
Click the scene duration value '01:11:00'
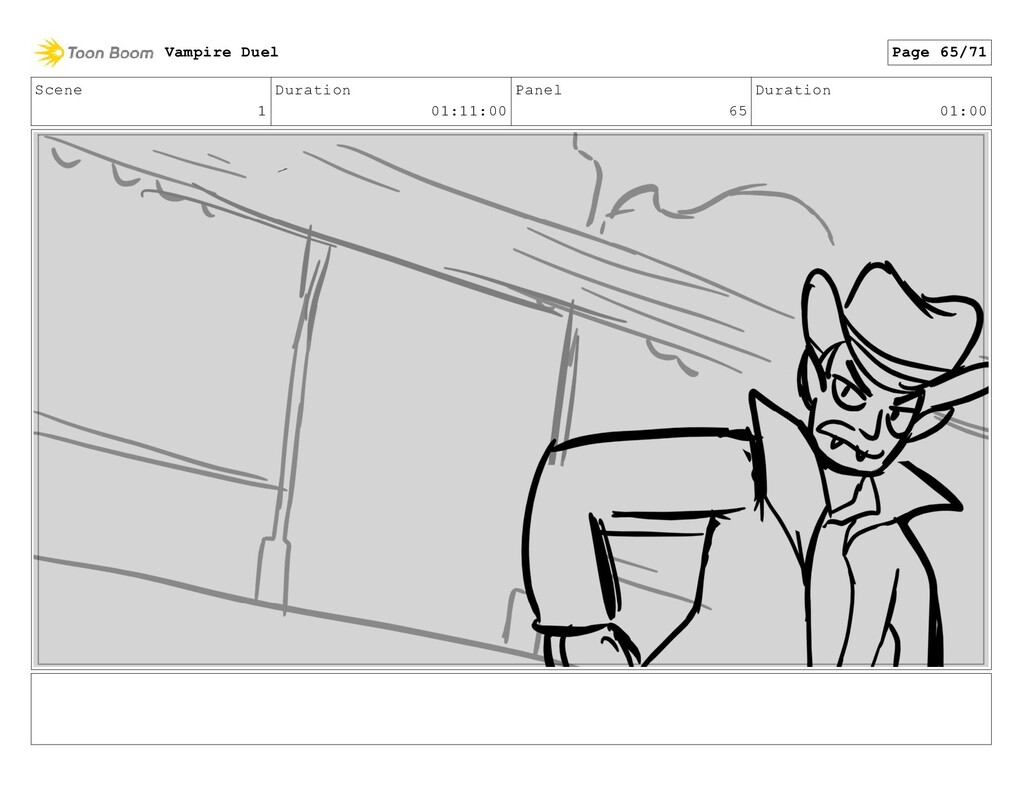point(468,111)
